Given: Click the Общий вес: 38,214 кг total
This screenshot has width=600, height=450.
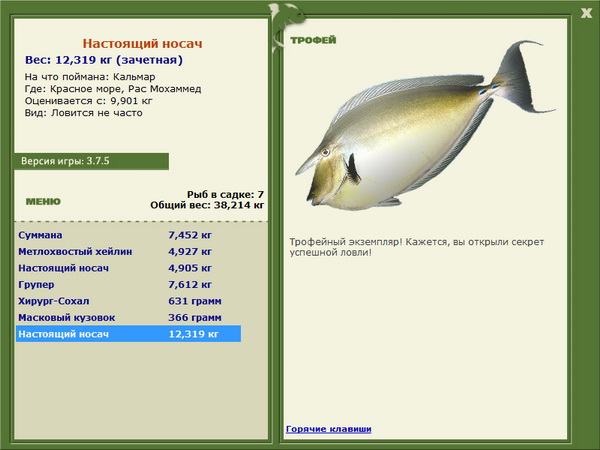Looking at the screenshot, I should tap(207, 205).
